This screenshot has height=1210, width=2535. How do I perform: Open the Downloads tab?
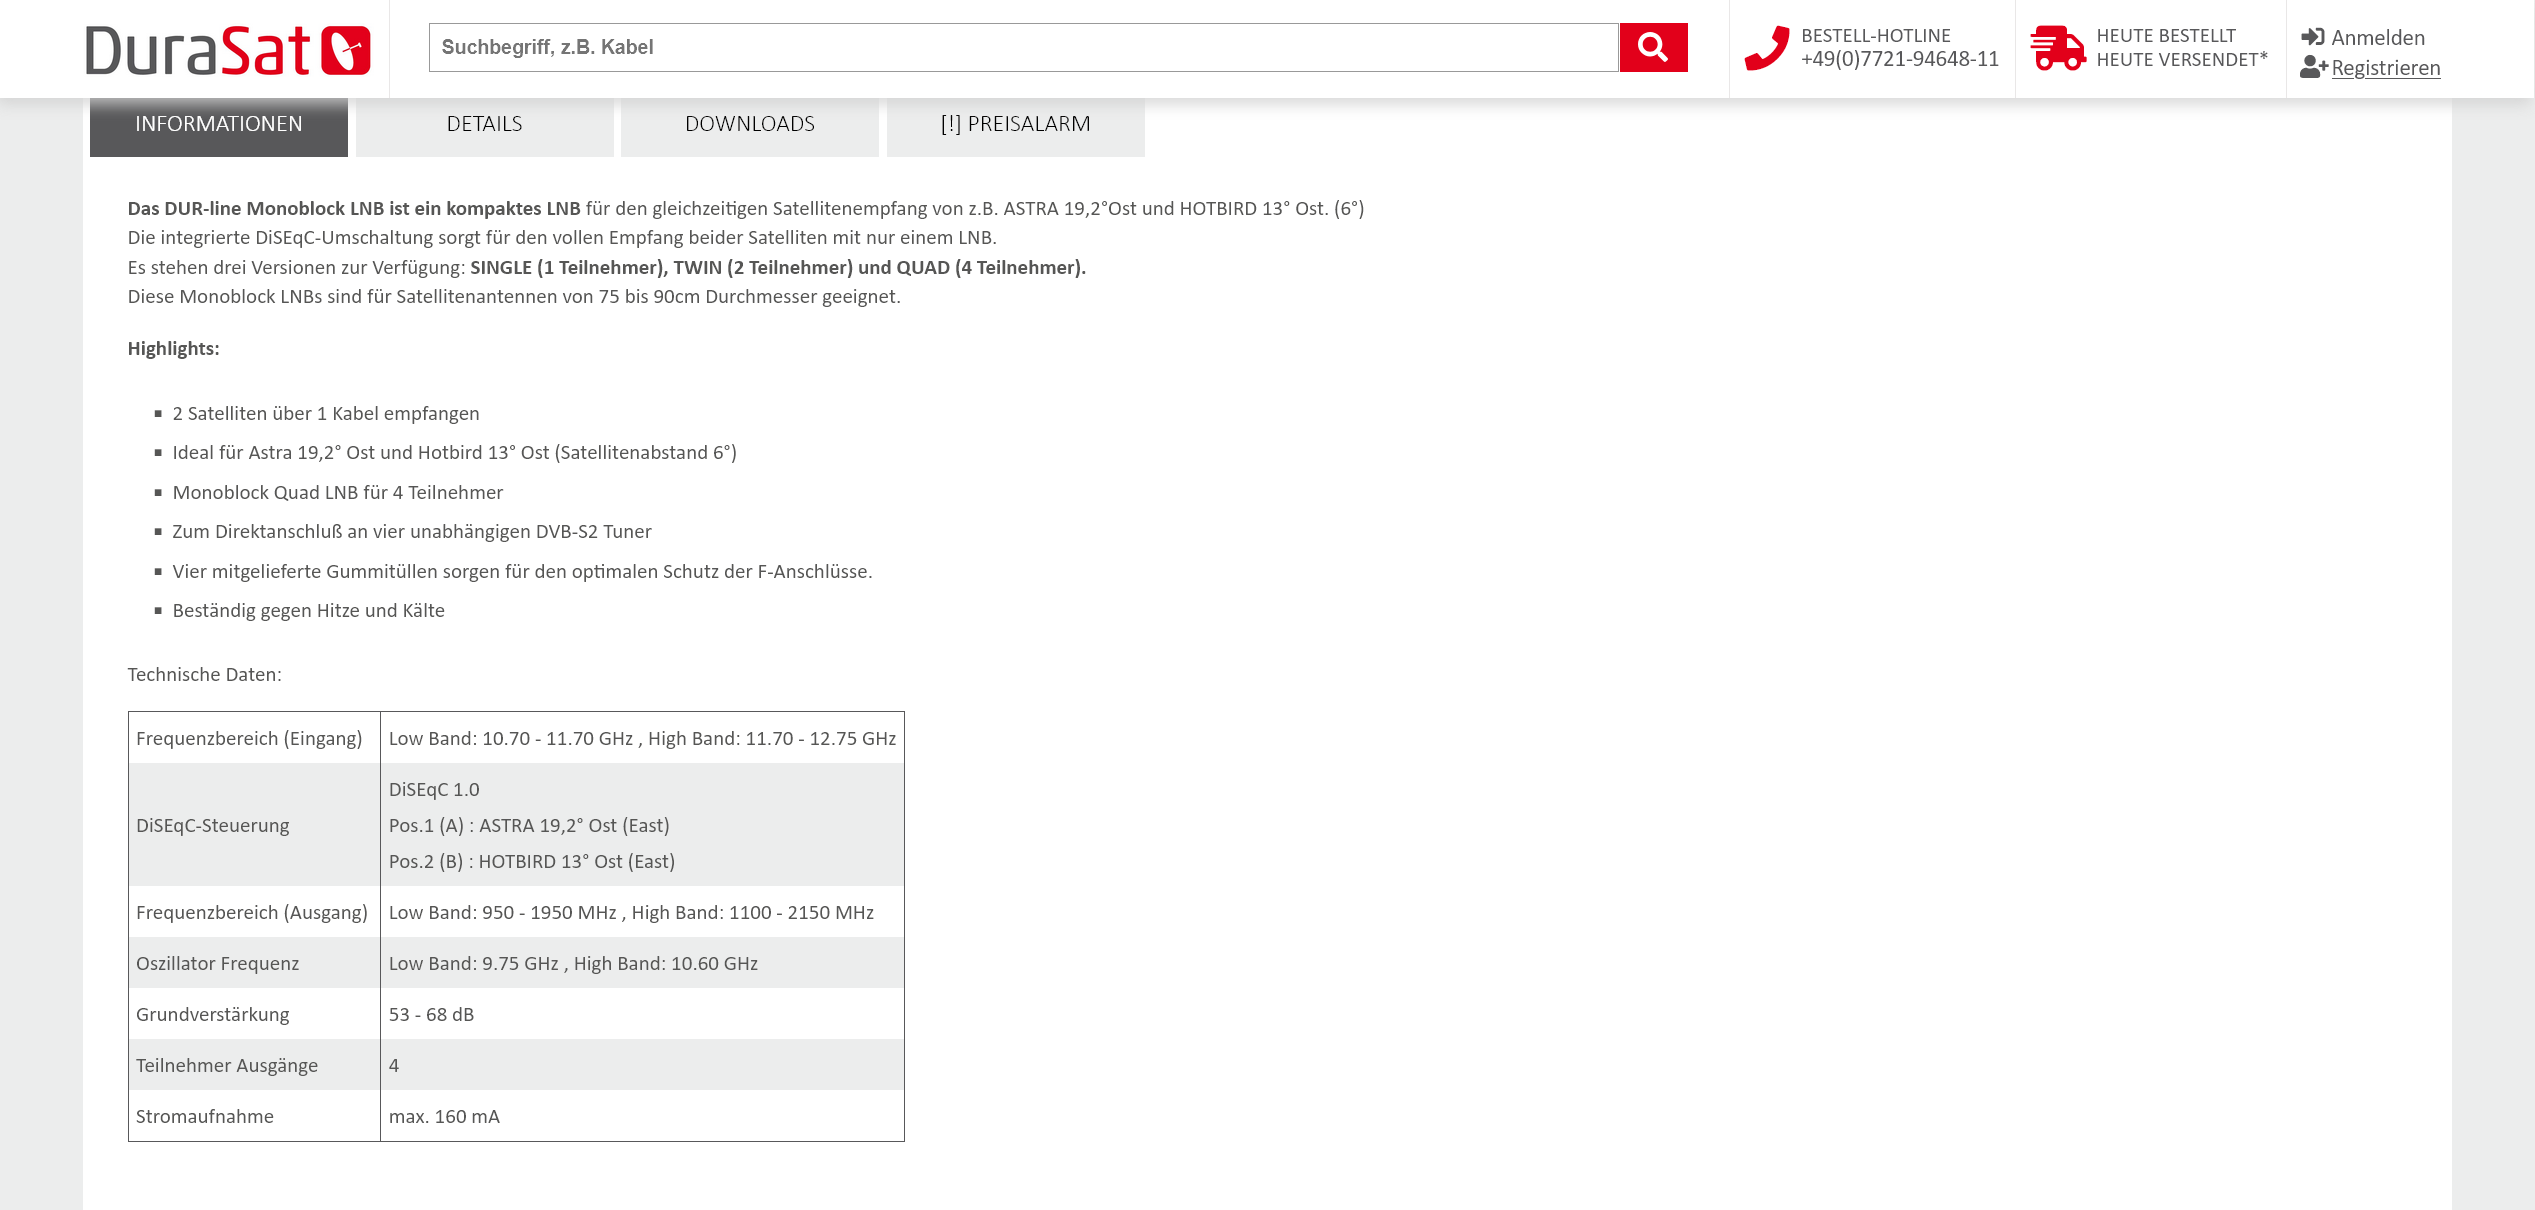pyautogui.click(x=749, y=124)
